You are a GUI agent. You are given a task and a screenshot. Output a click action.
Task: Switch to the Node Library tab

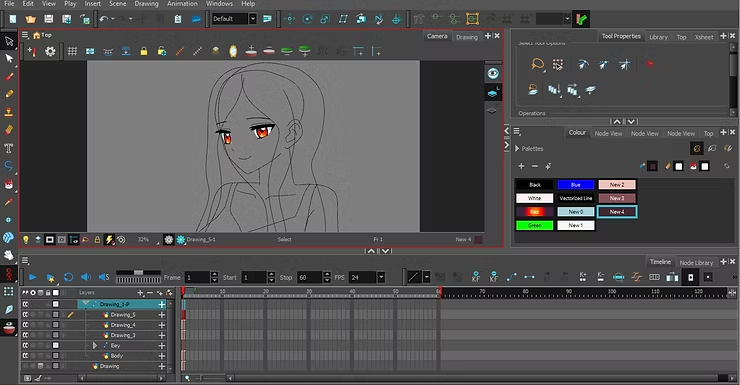click(696, 262)
